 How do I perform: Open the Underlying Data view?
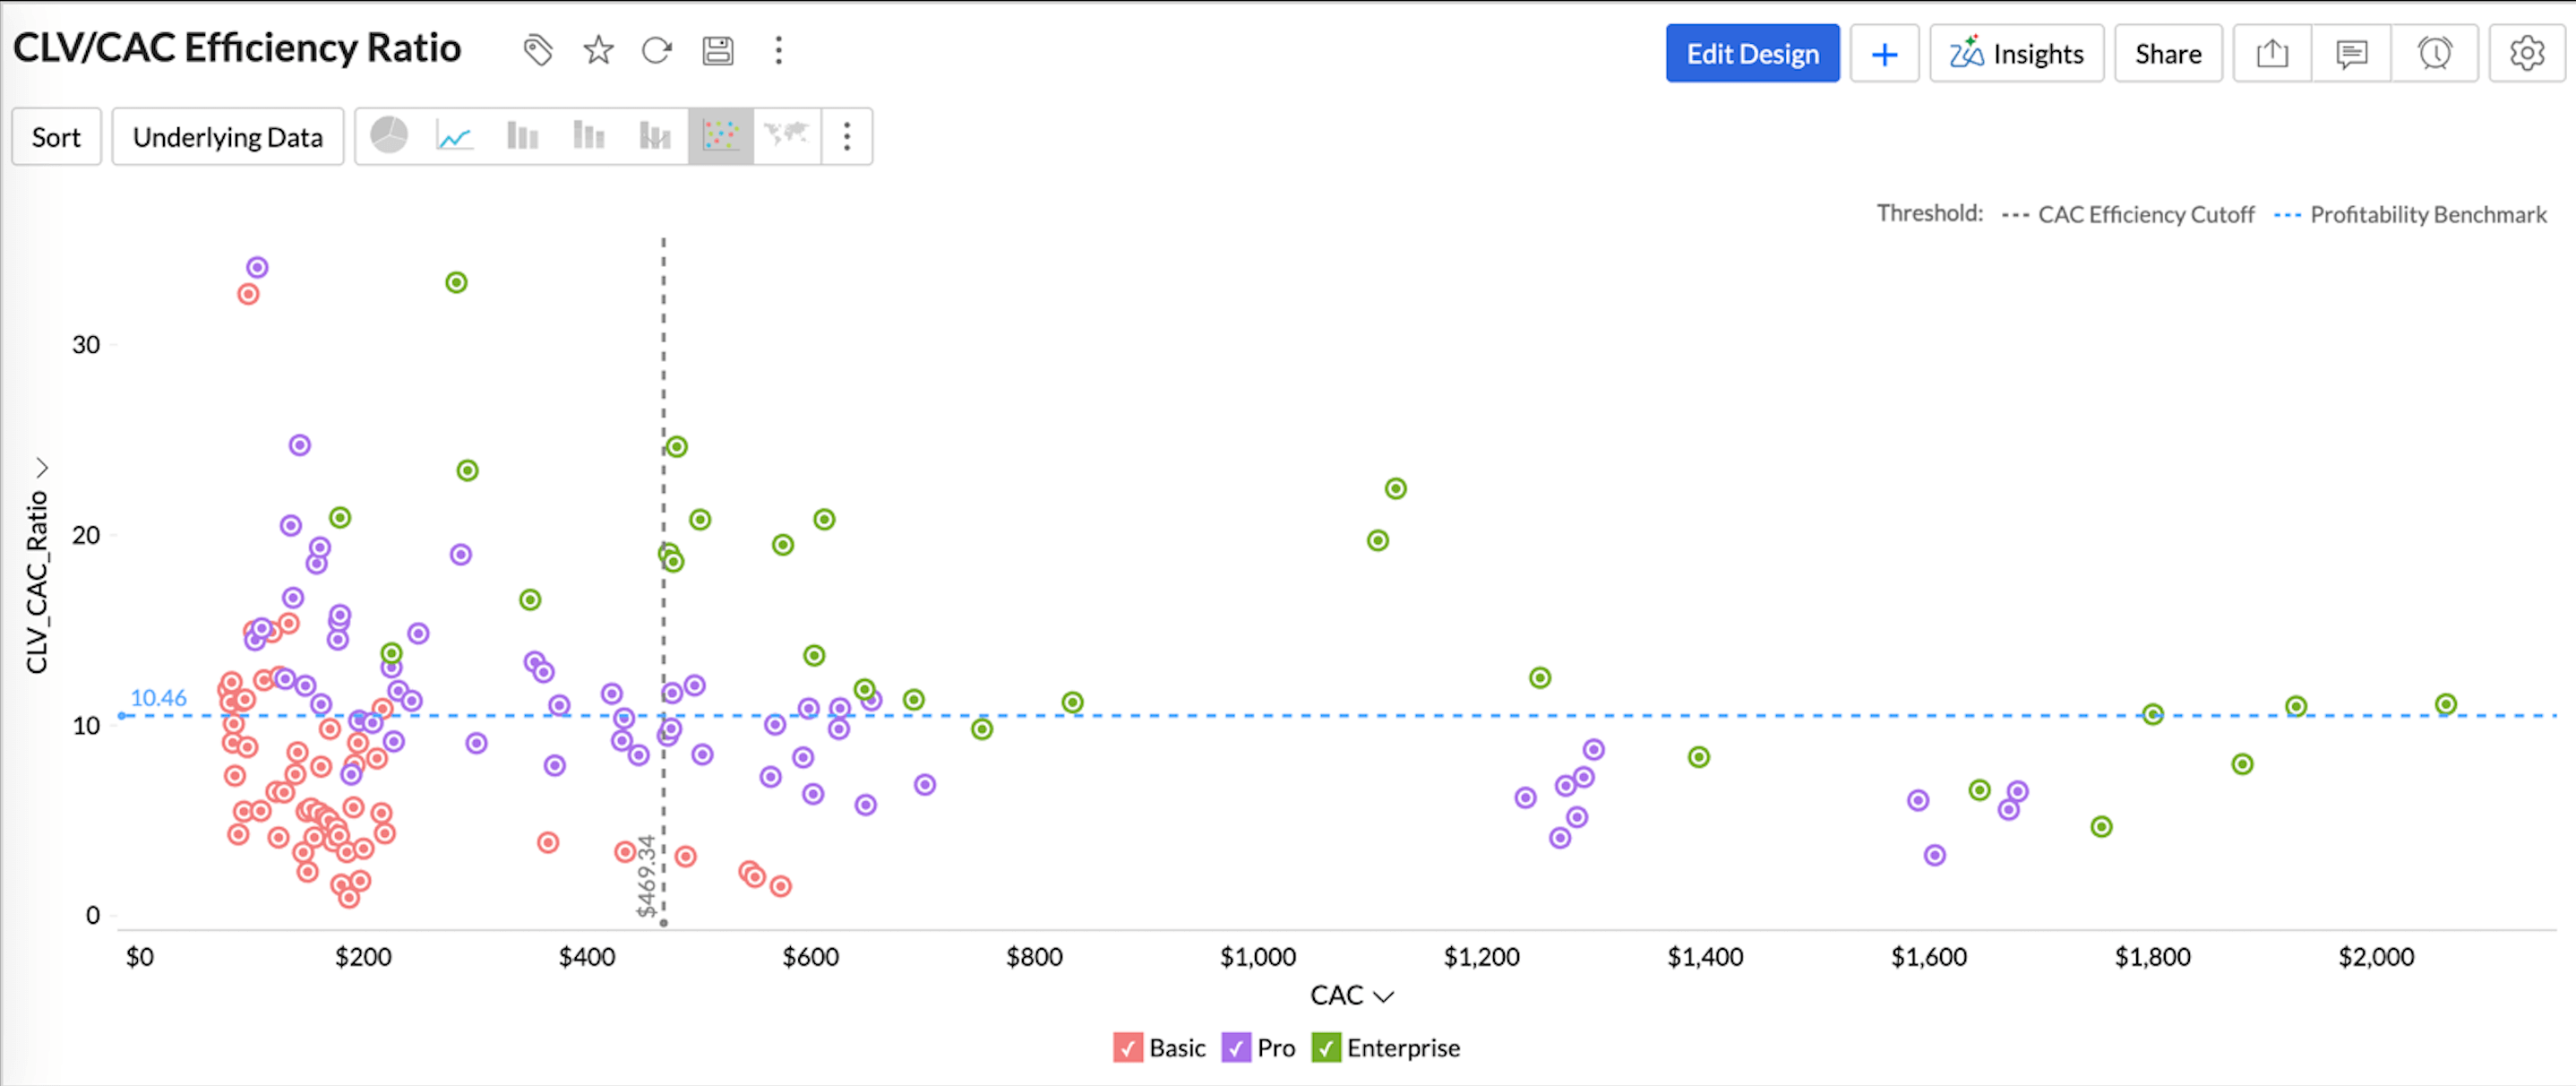click(x=227, y=136)
